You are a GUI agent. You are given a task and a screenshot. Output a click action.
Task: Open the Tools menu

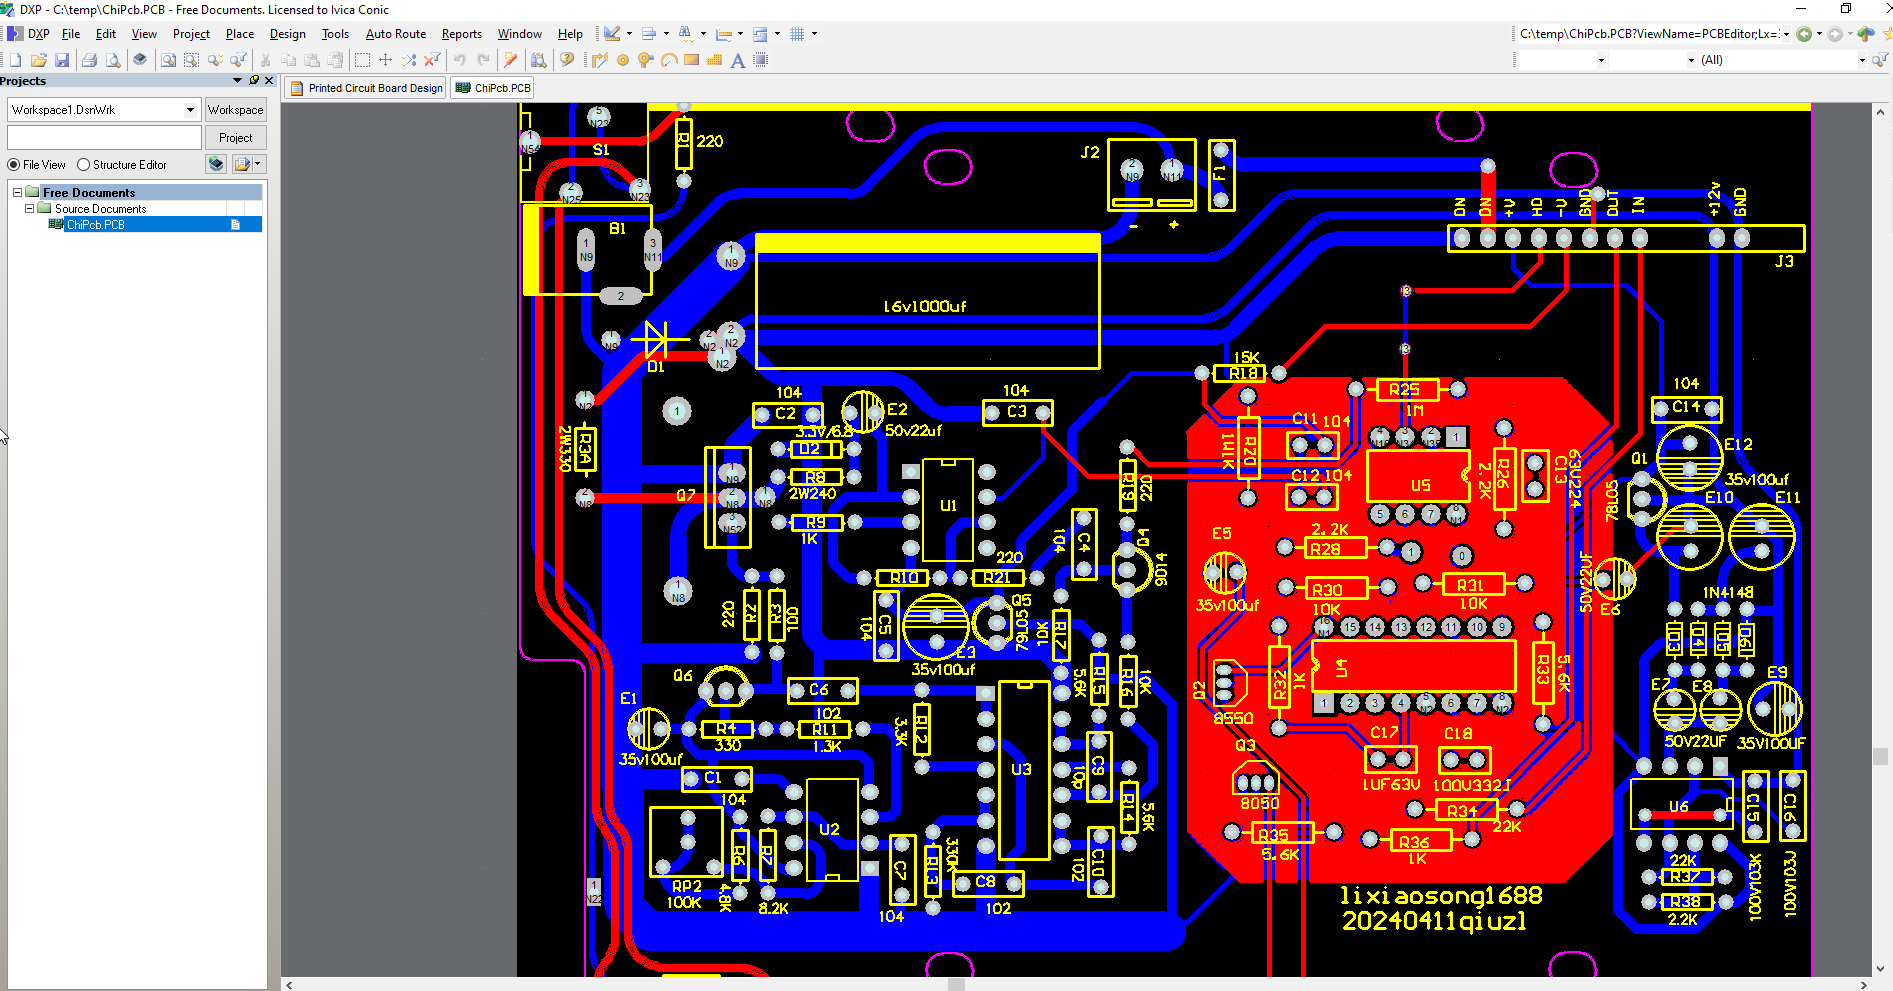click(x=335, y=34)
